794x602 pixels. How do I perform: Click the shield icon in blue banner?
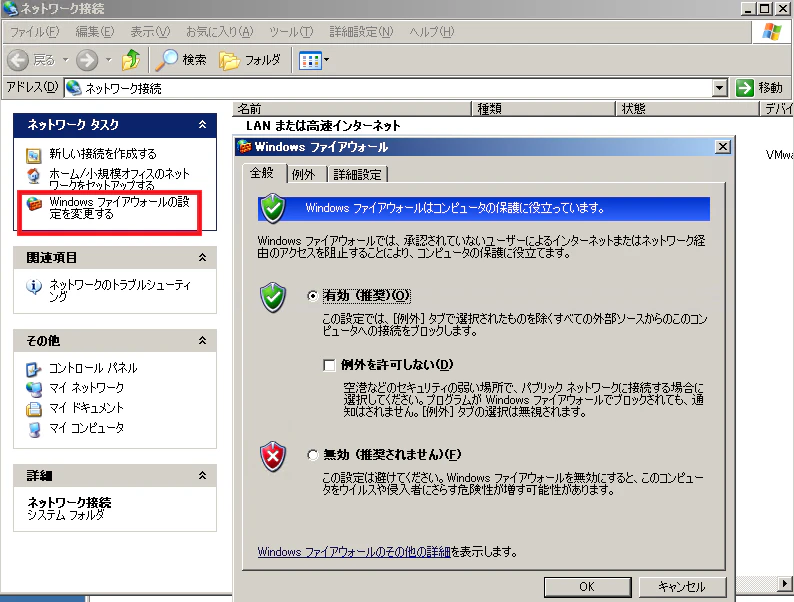coord(273,208)
